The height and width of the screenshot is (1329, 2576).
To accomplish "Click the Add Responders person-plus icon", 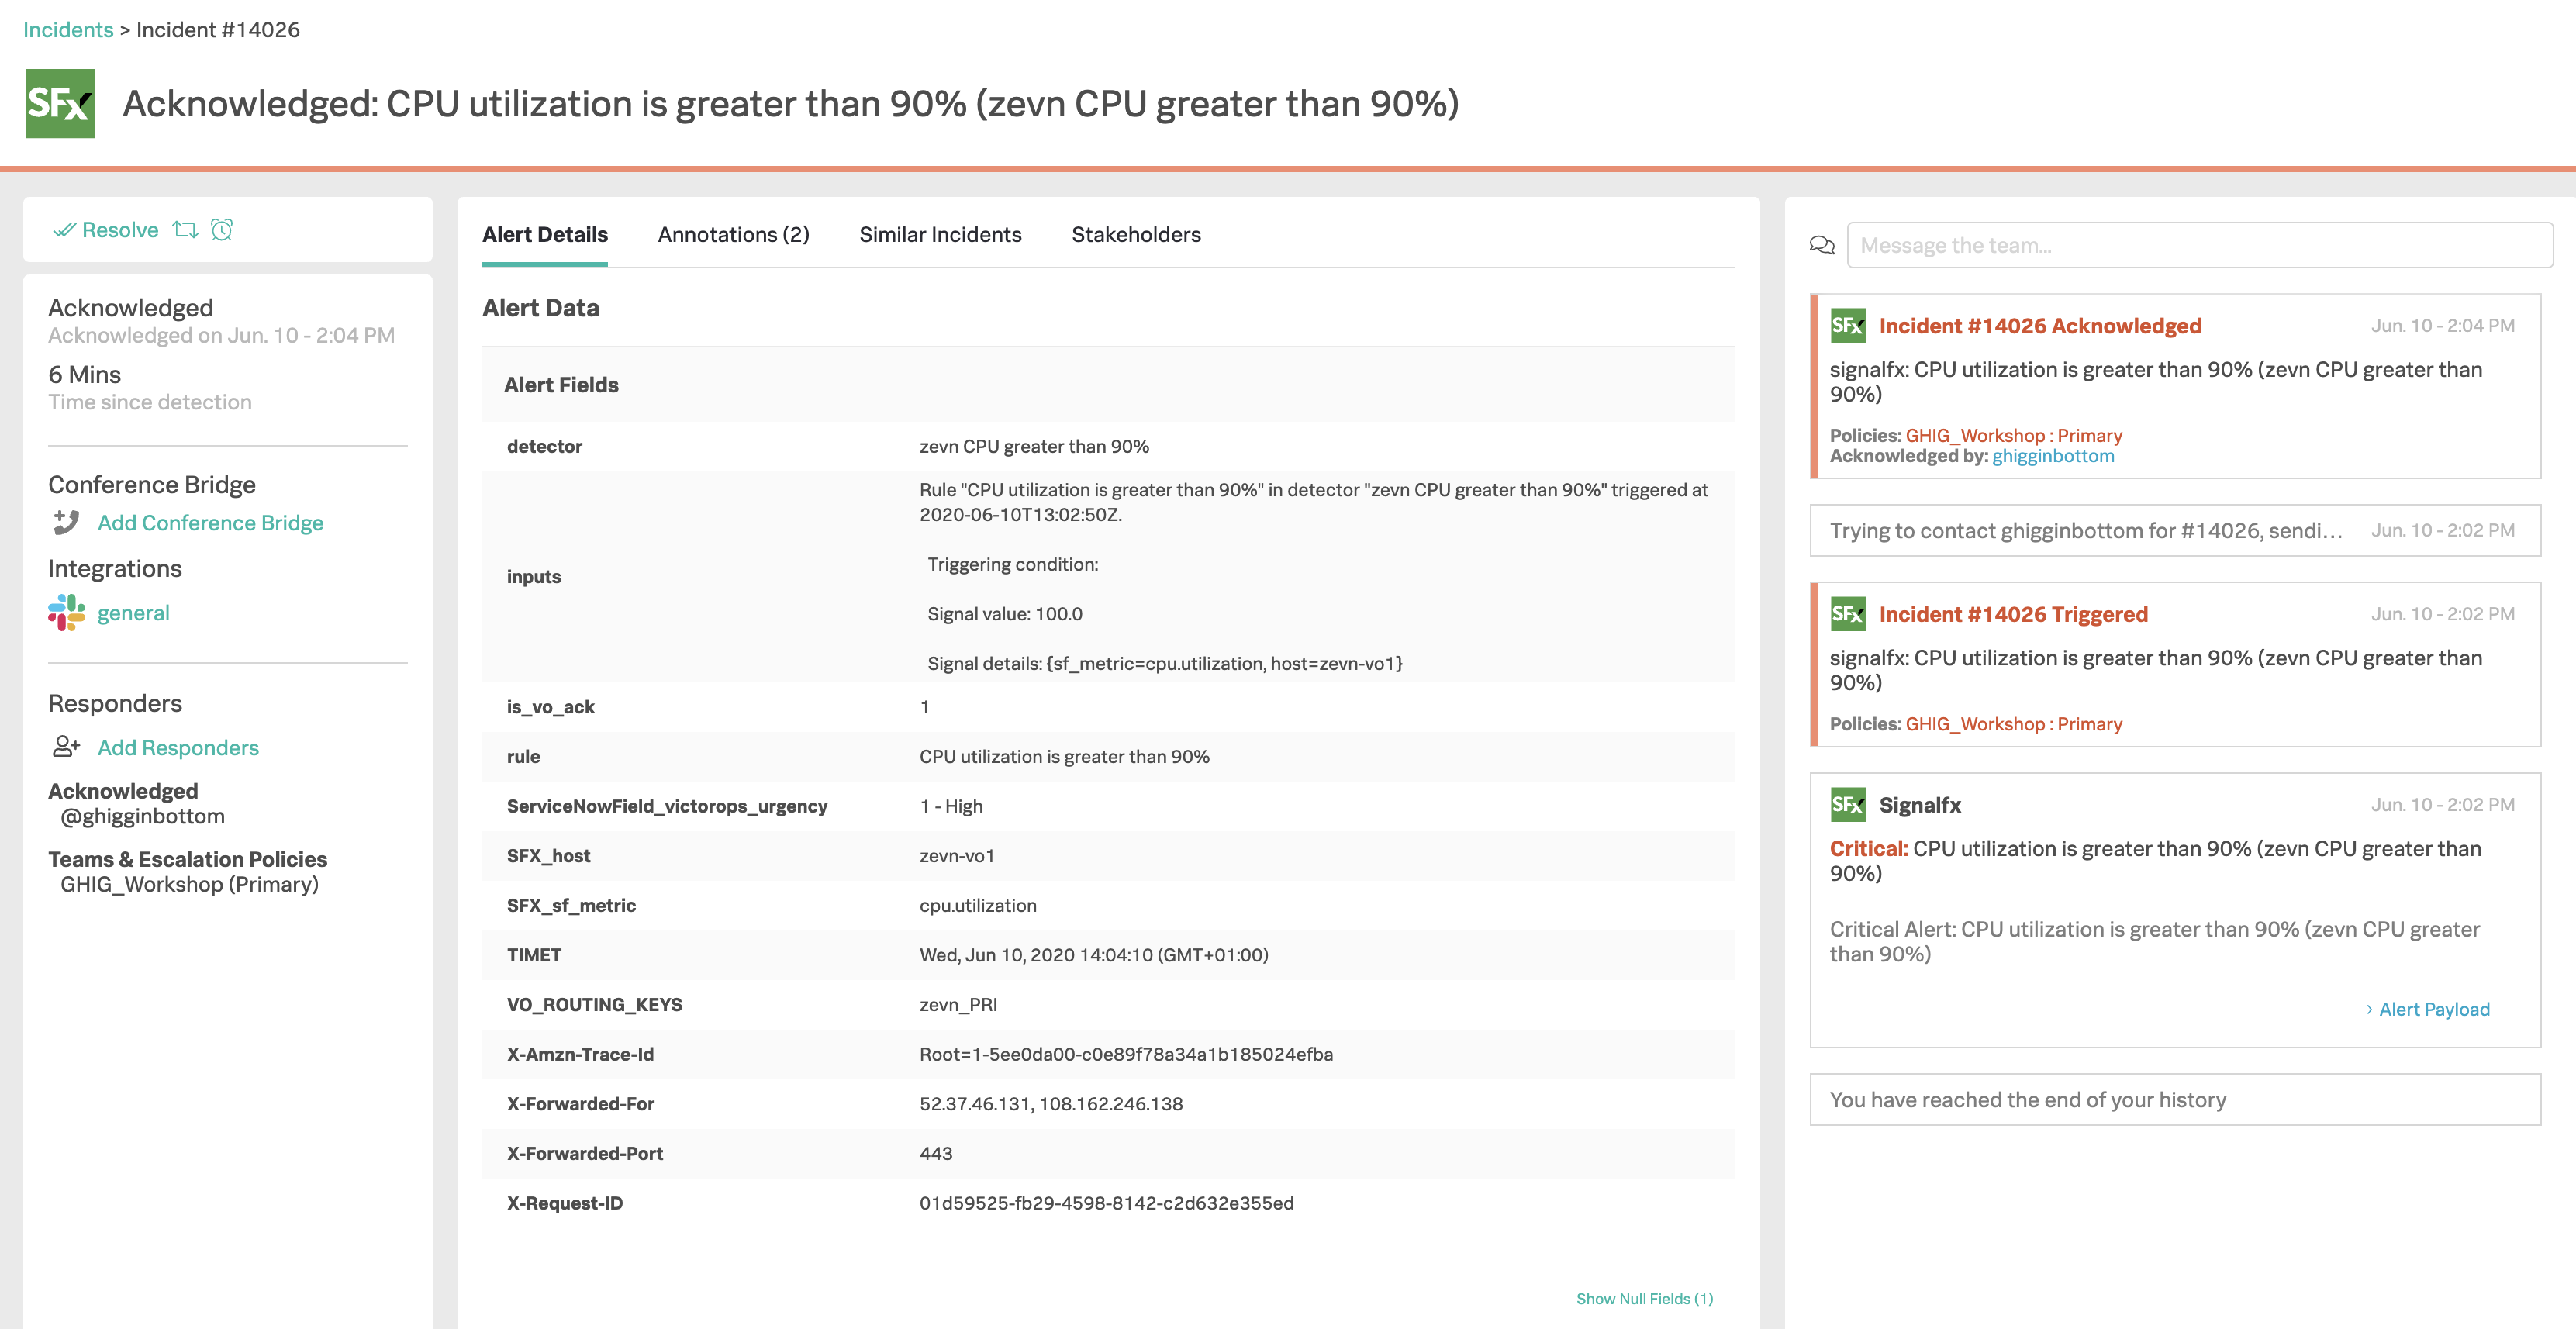I will (66, 746).
